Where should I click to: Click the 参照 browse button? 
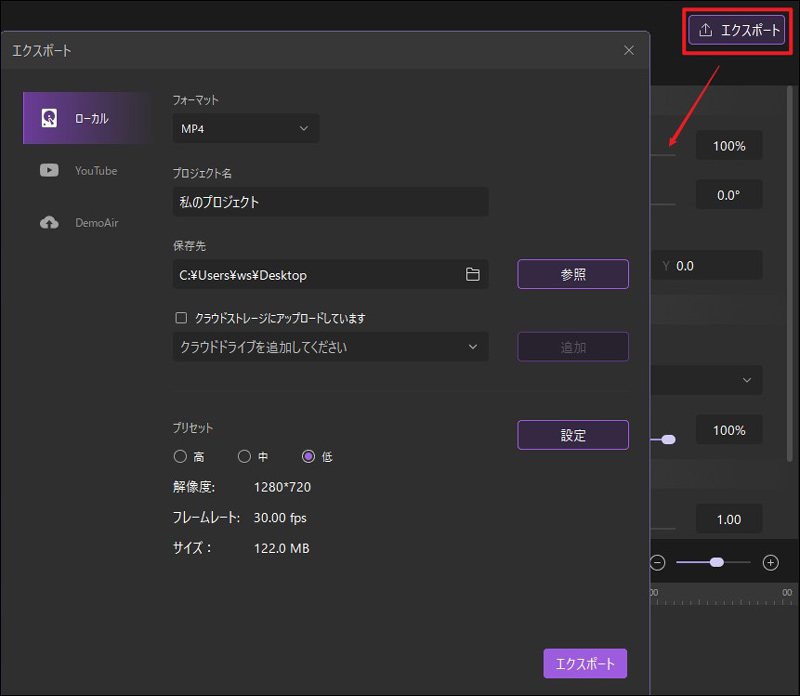573,275
